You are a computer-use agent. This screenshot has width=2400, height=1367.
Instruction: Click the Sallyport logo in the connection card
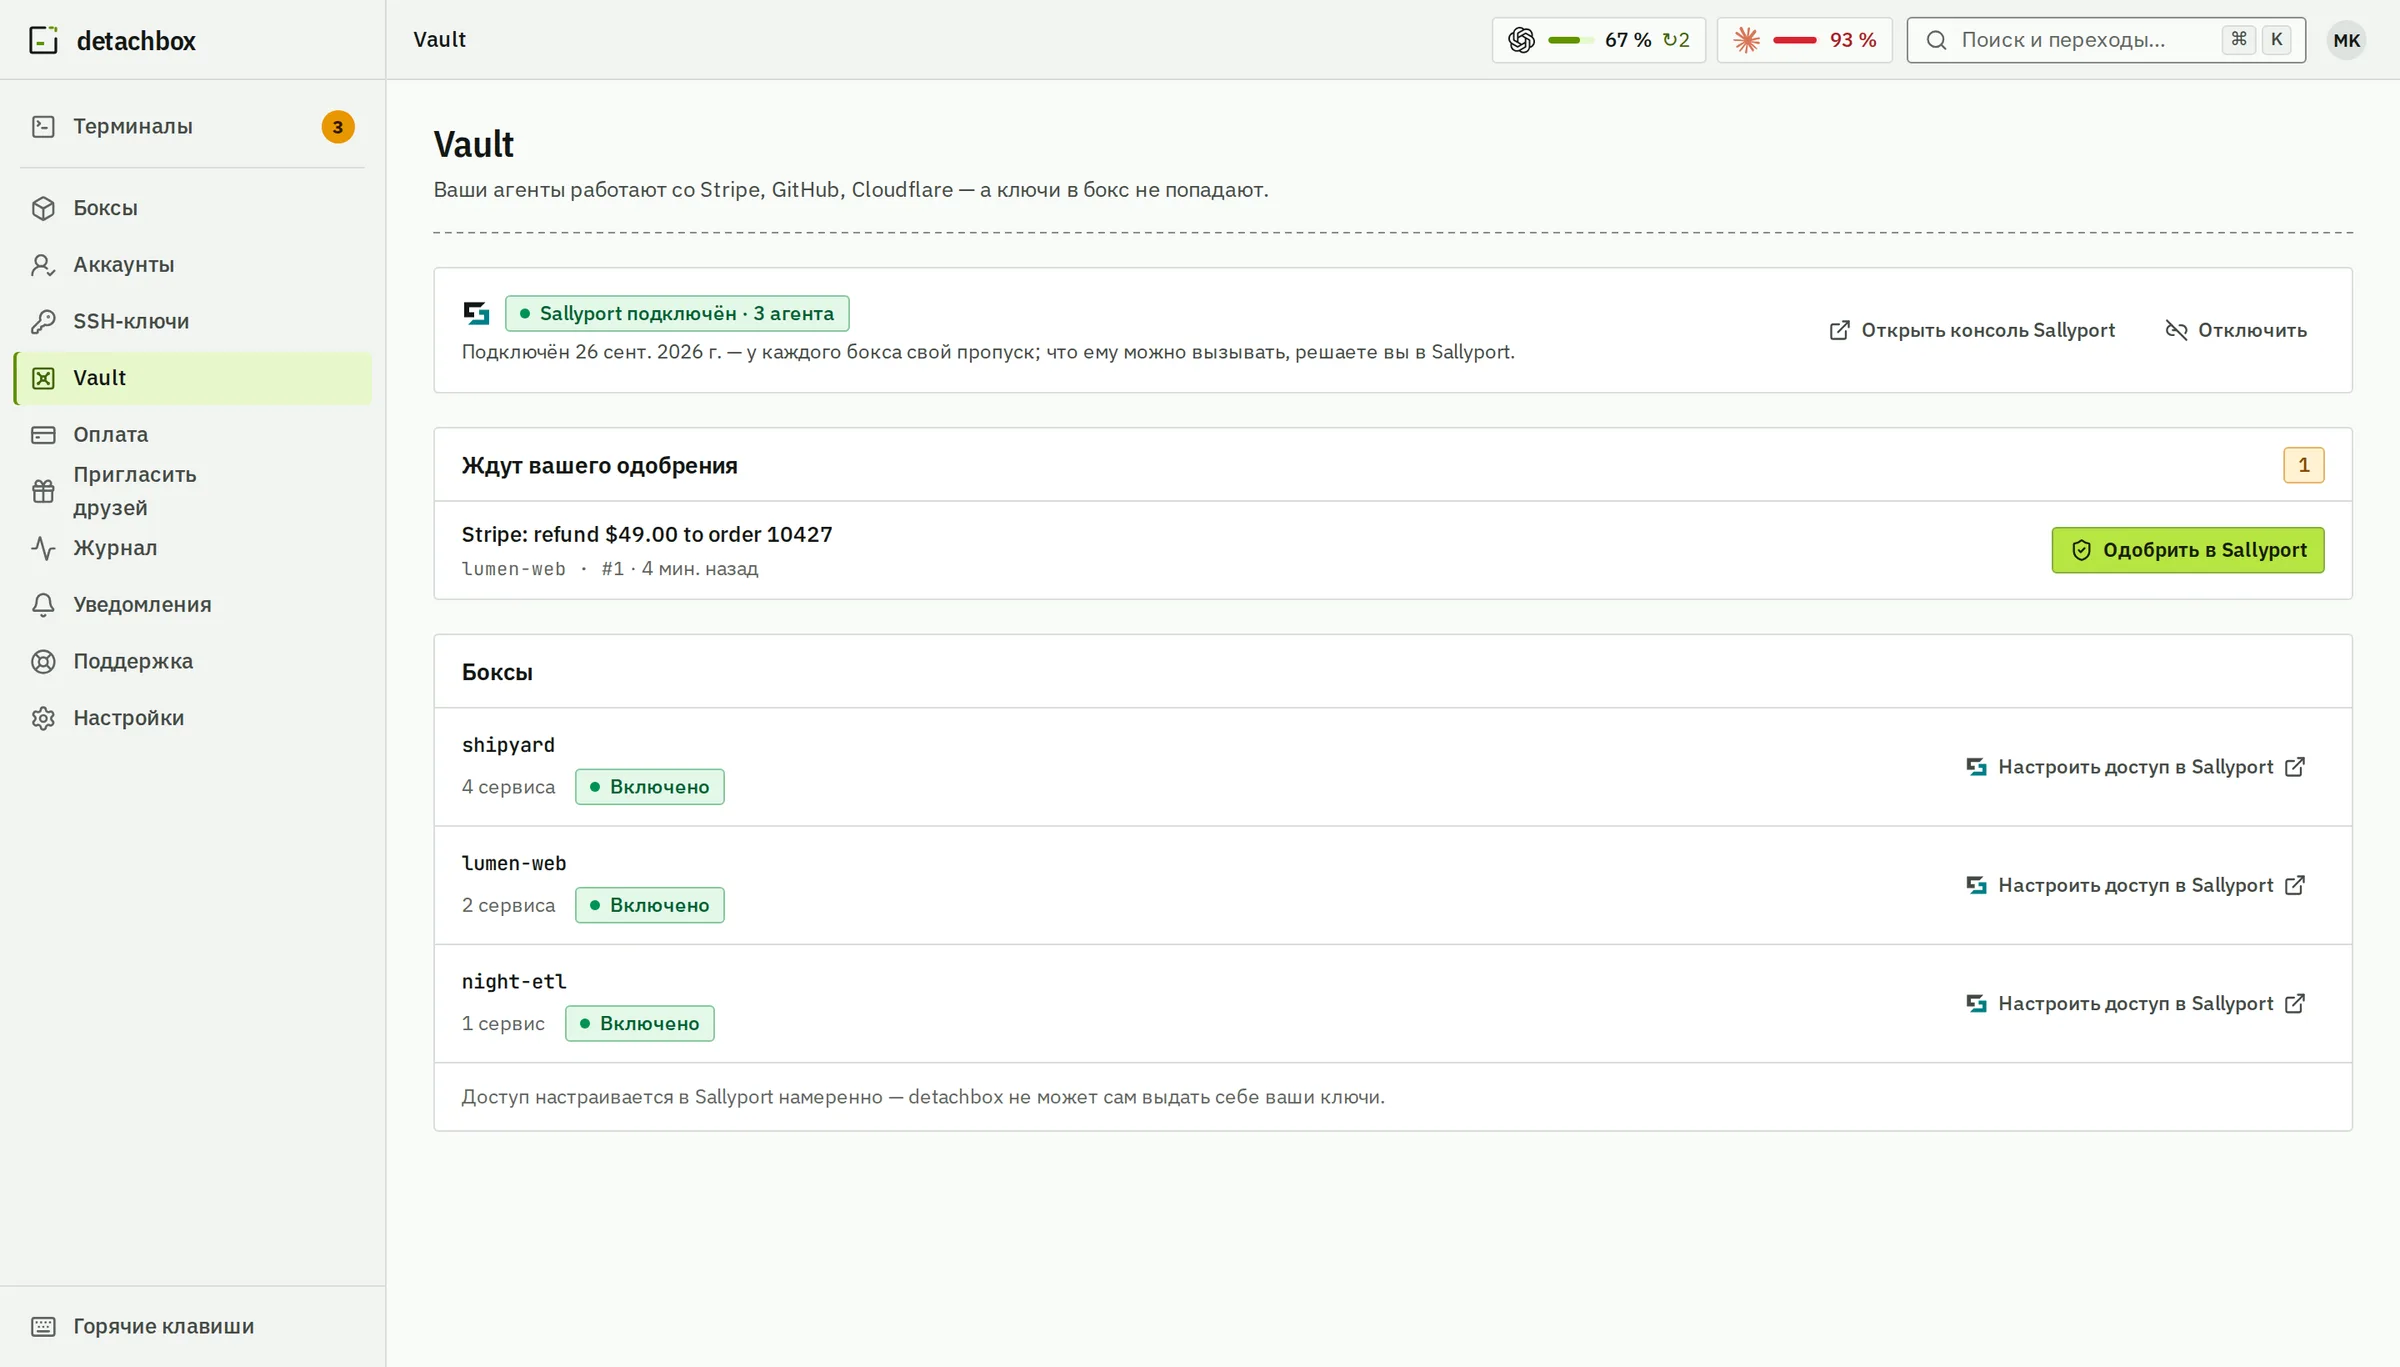tap(476, 313)
